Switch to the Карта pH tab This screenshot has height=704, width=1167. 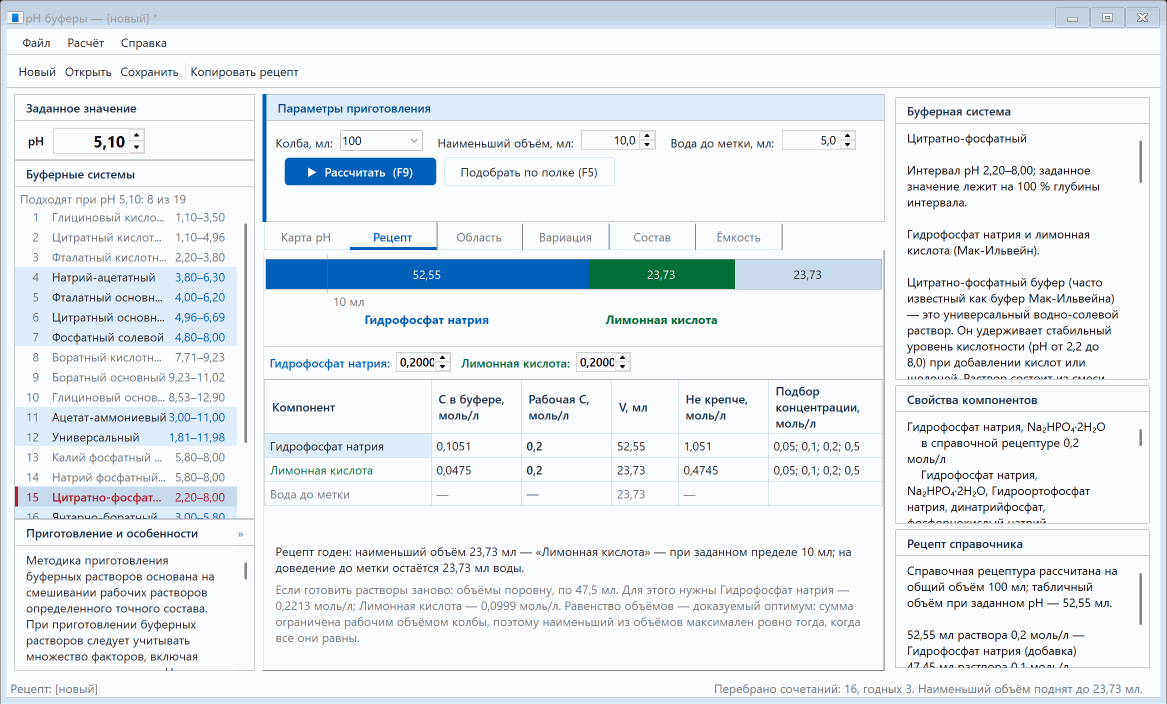tap(306, 237)
